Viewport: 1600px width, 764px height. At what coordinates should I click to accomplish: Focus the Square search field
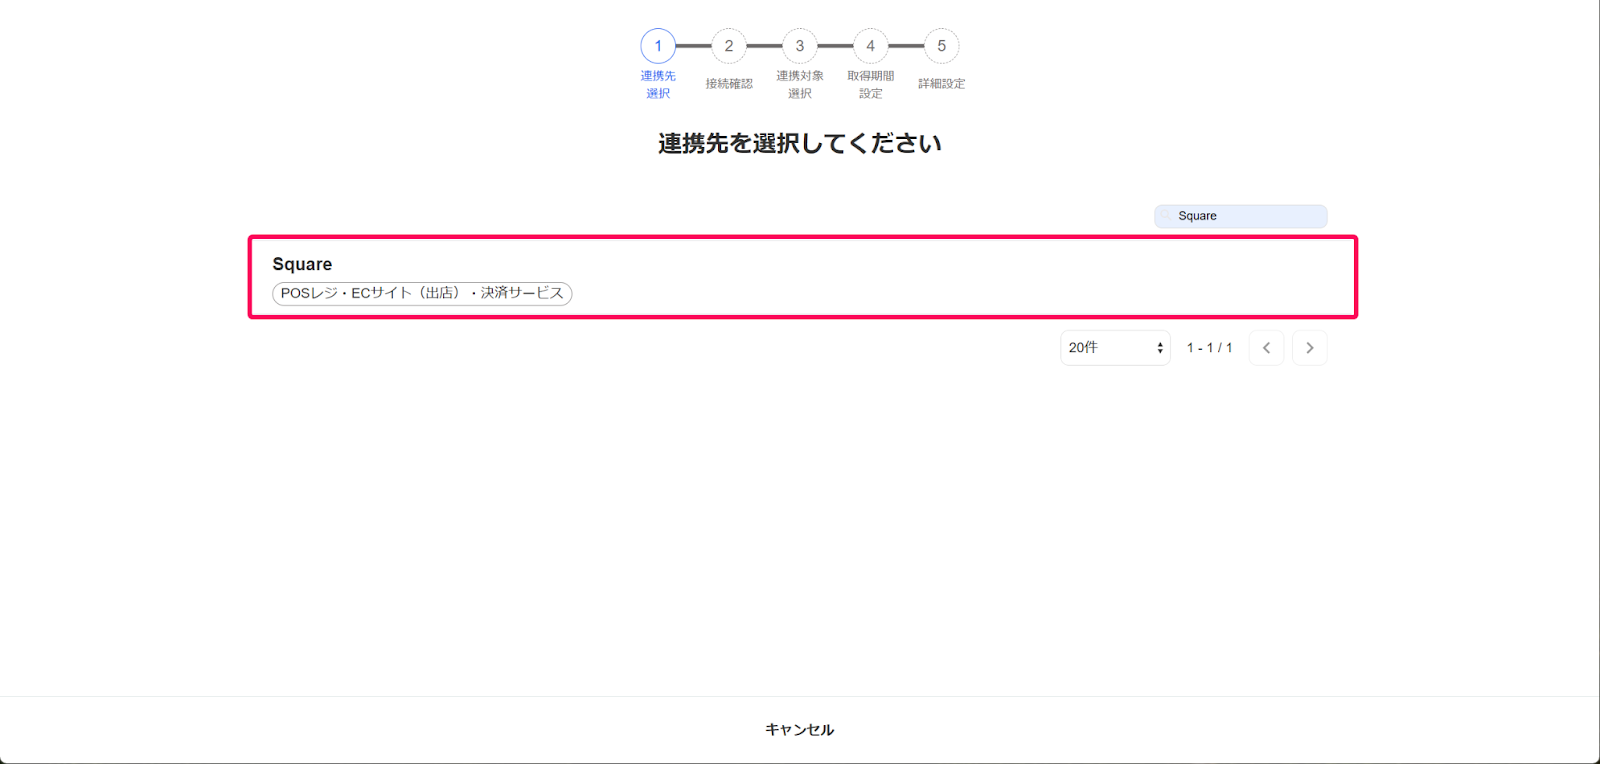click(x=1240, y=216)
